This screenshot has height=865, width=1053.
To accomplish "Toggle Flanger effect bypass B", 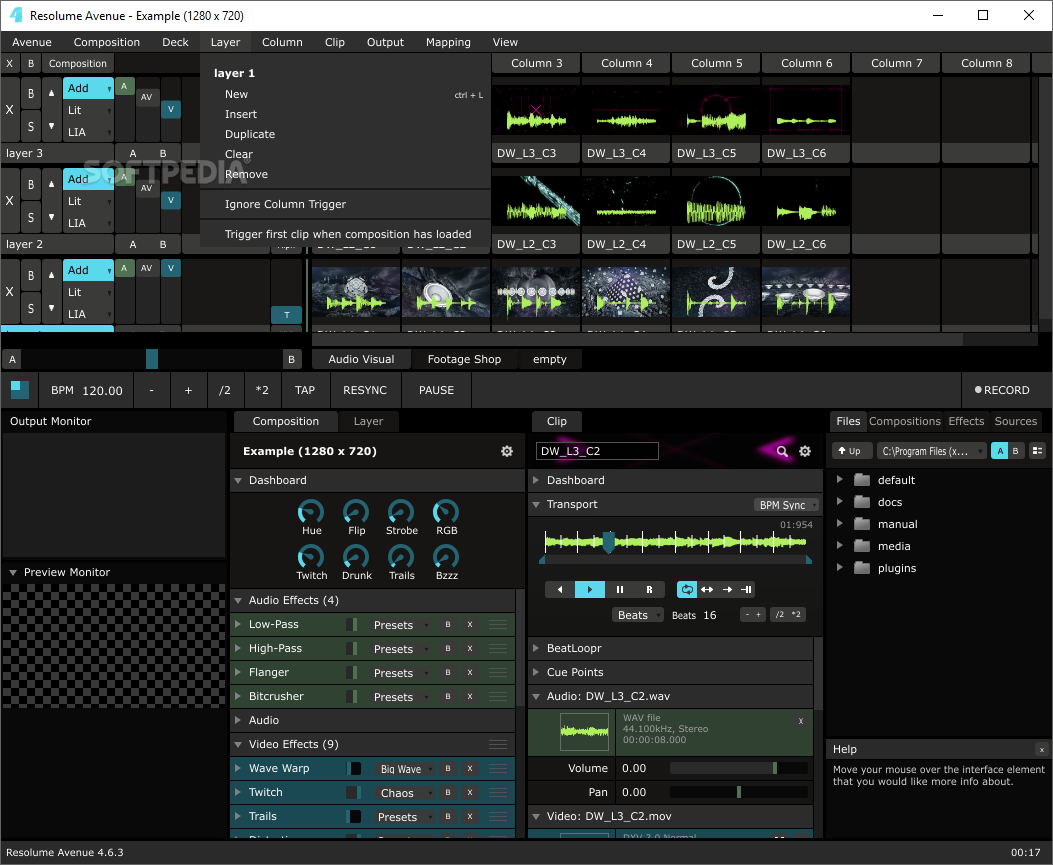I will pos(448,672).
